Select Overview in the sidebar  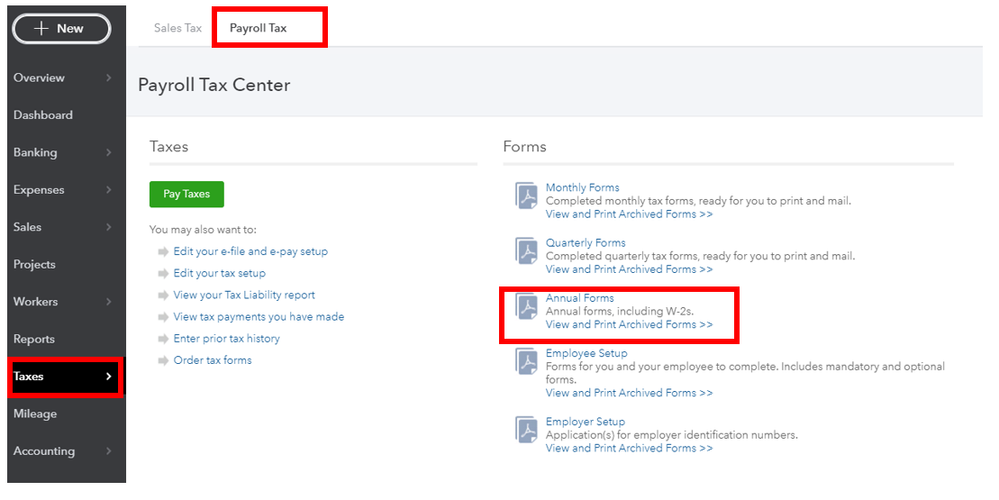39,78
